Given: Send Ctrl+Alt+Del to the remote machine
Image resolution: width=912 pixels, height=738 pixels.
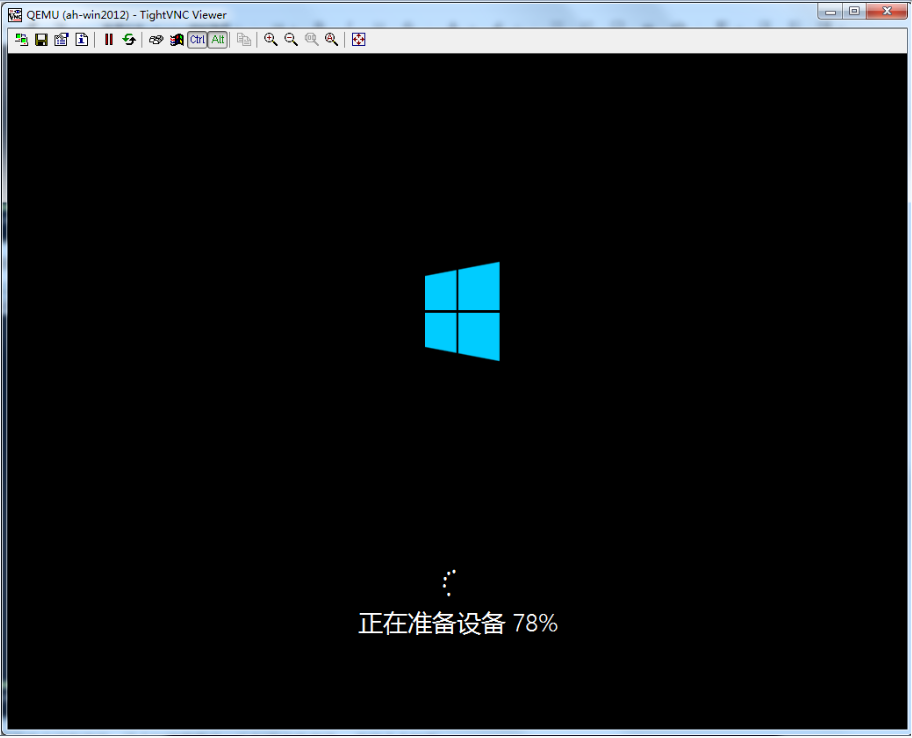Looking at the screenshot, I should pyautogui.click(x=156, y=40).
